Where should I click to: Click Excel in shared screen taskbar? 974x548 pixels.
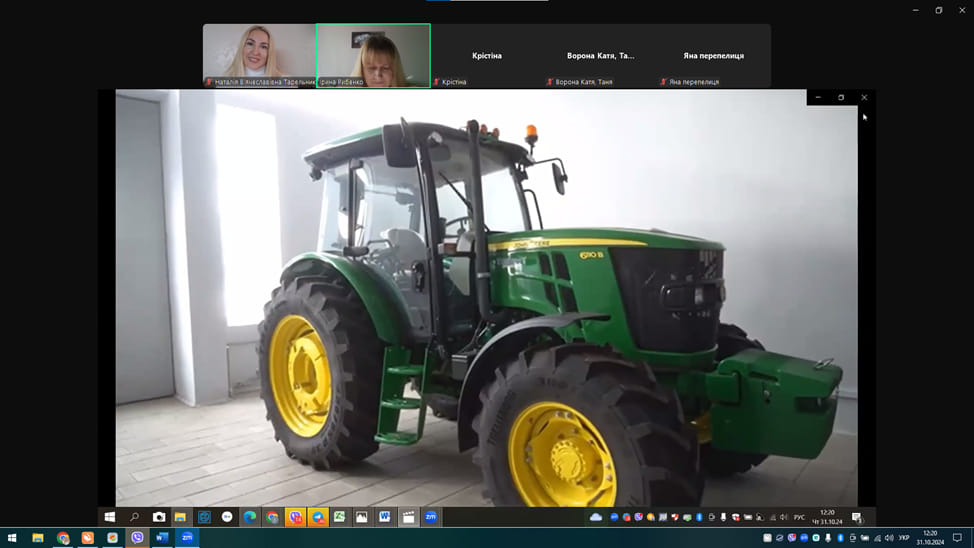(340, 517)
